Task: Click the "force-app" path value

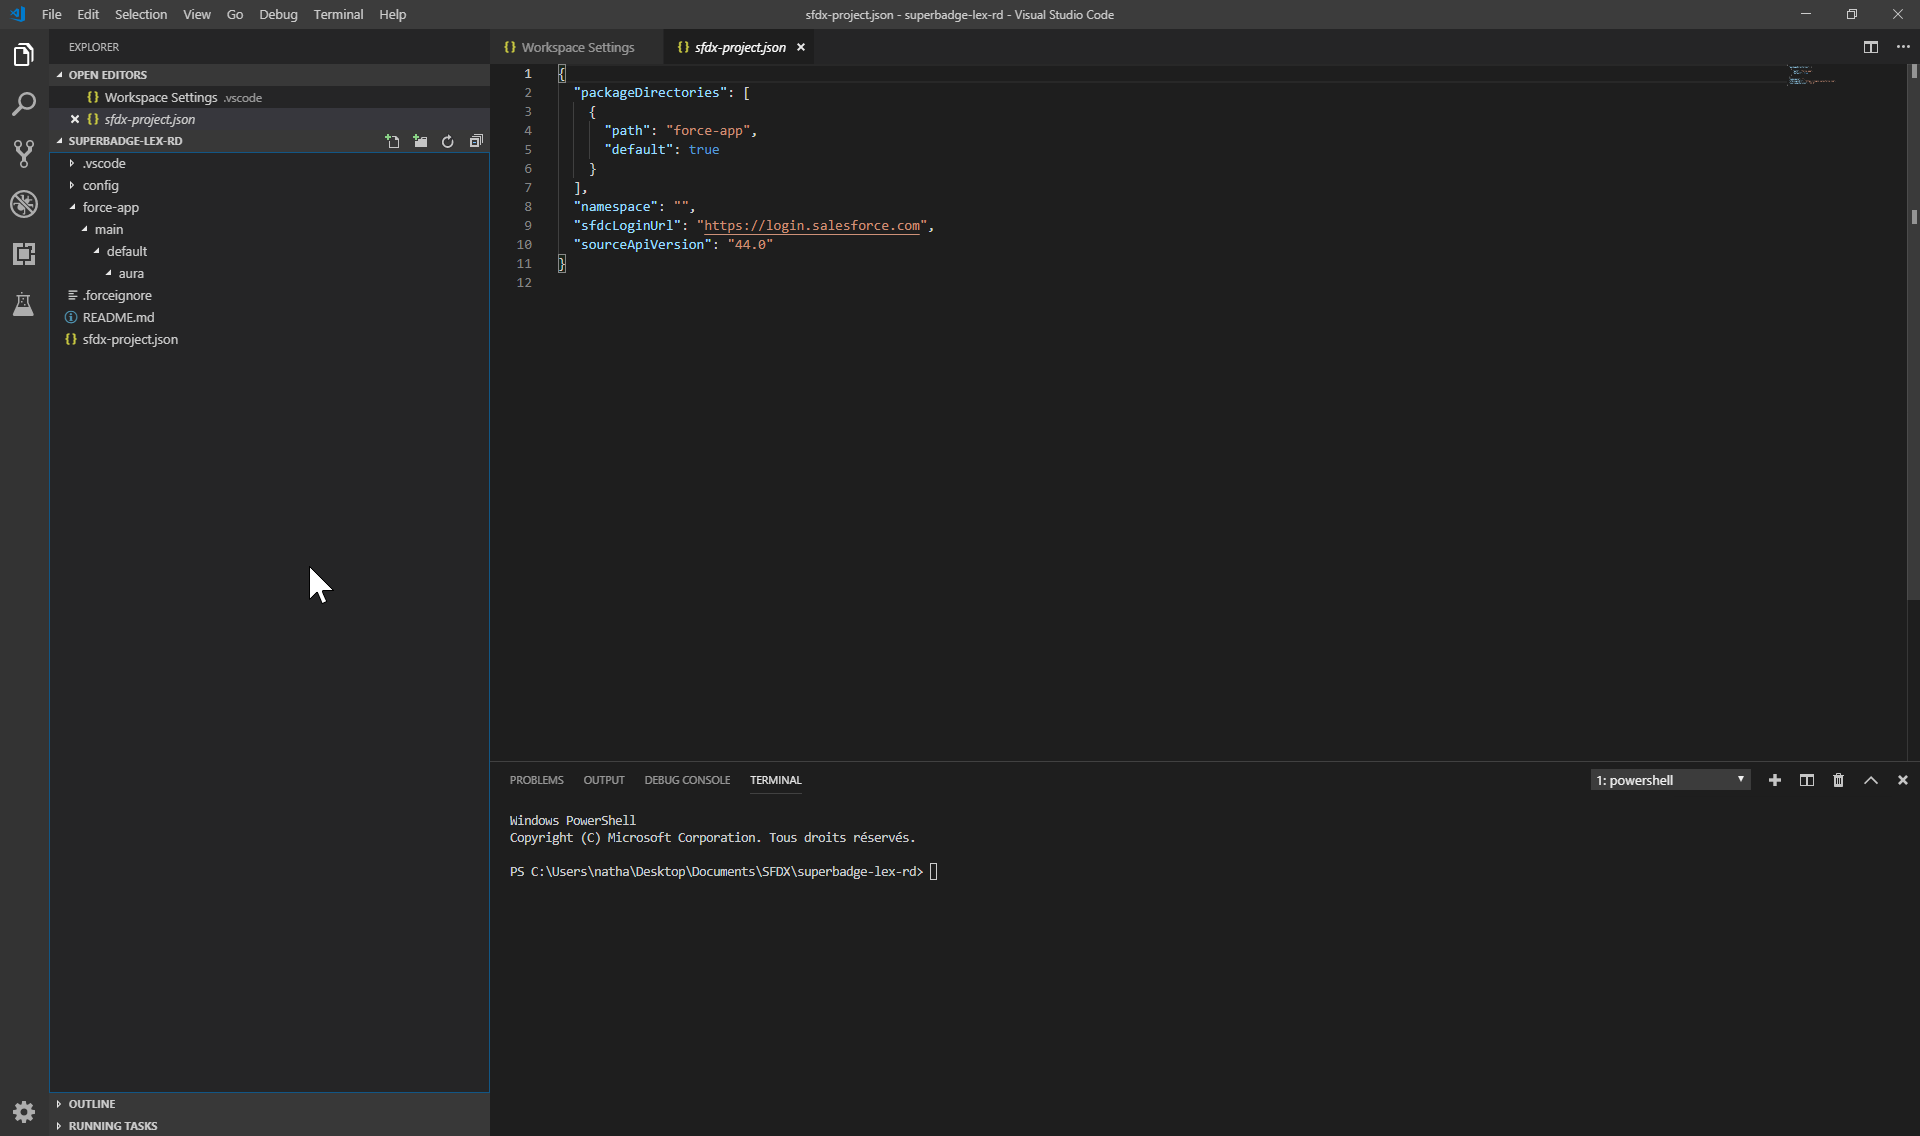Action: point(709,131)
